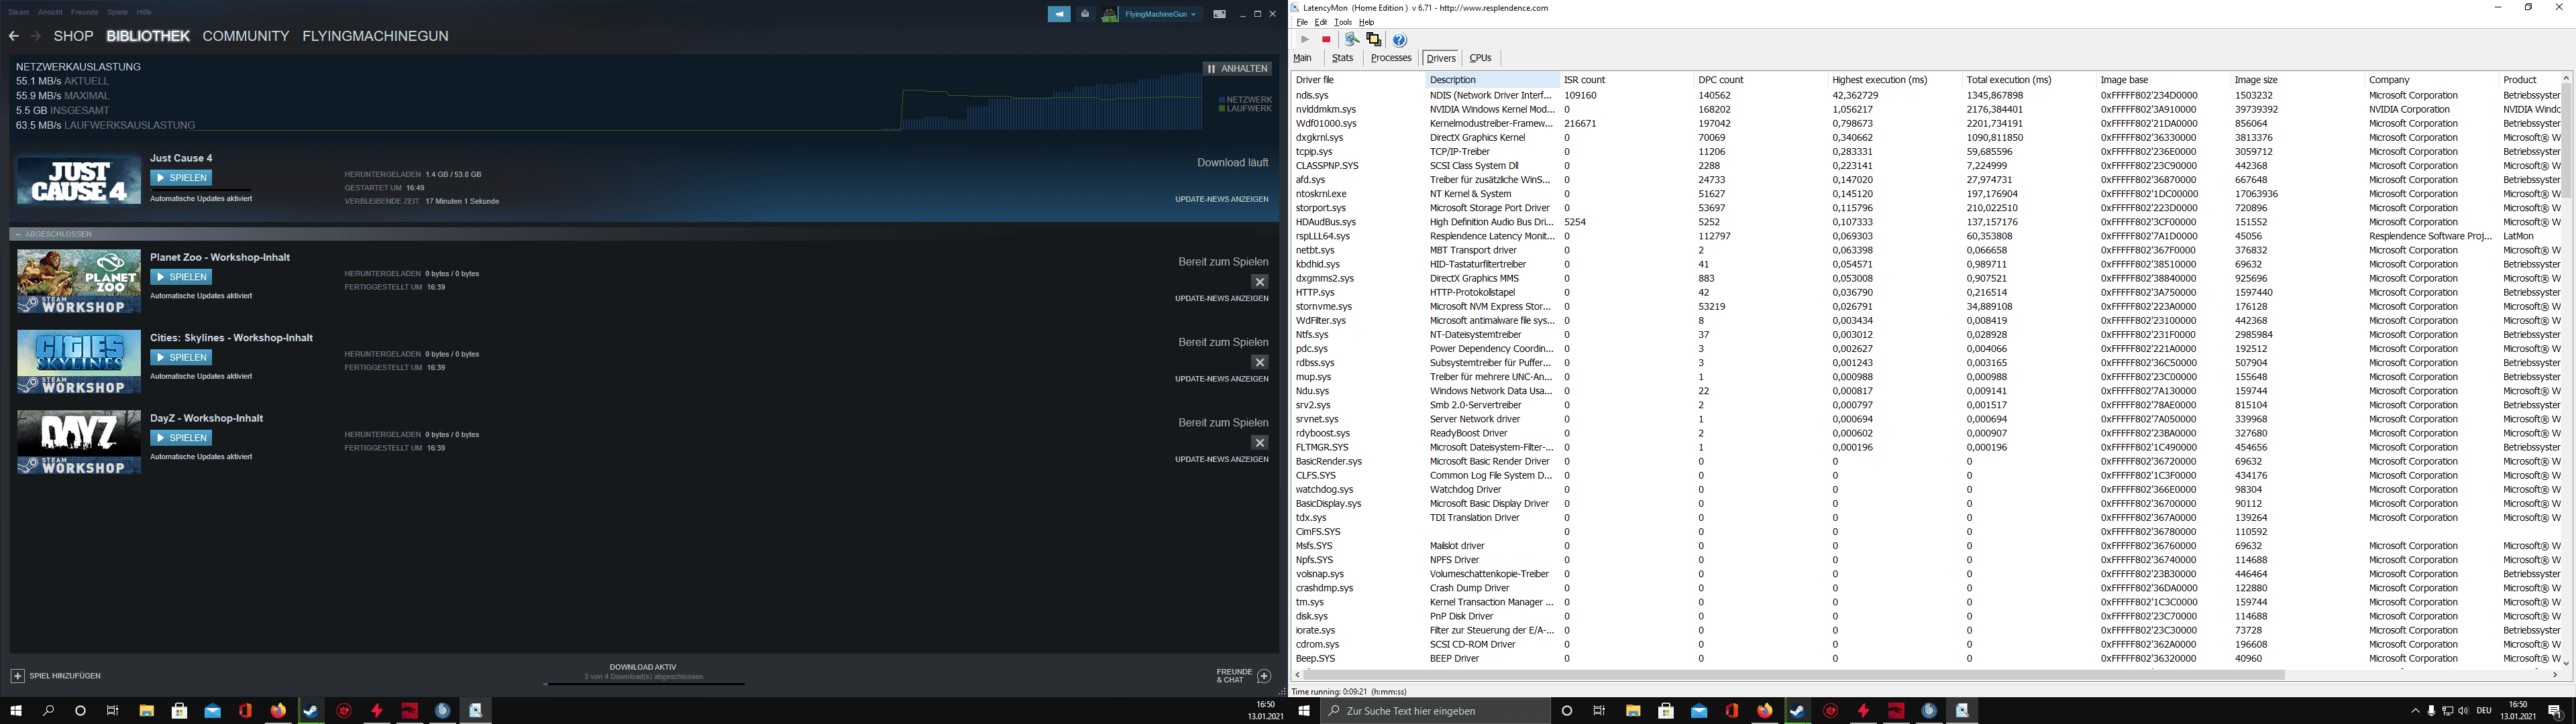The height and width of the screenshot is (724, 2576).
Task: Select the nvlddmkm.sys driver row
Action: [x=1926, y=109]
